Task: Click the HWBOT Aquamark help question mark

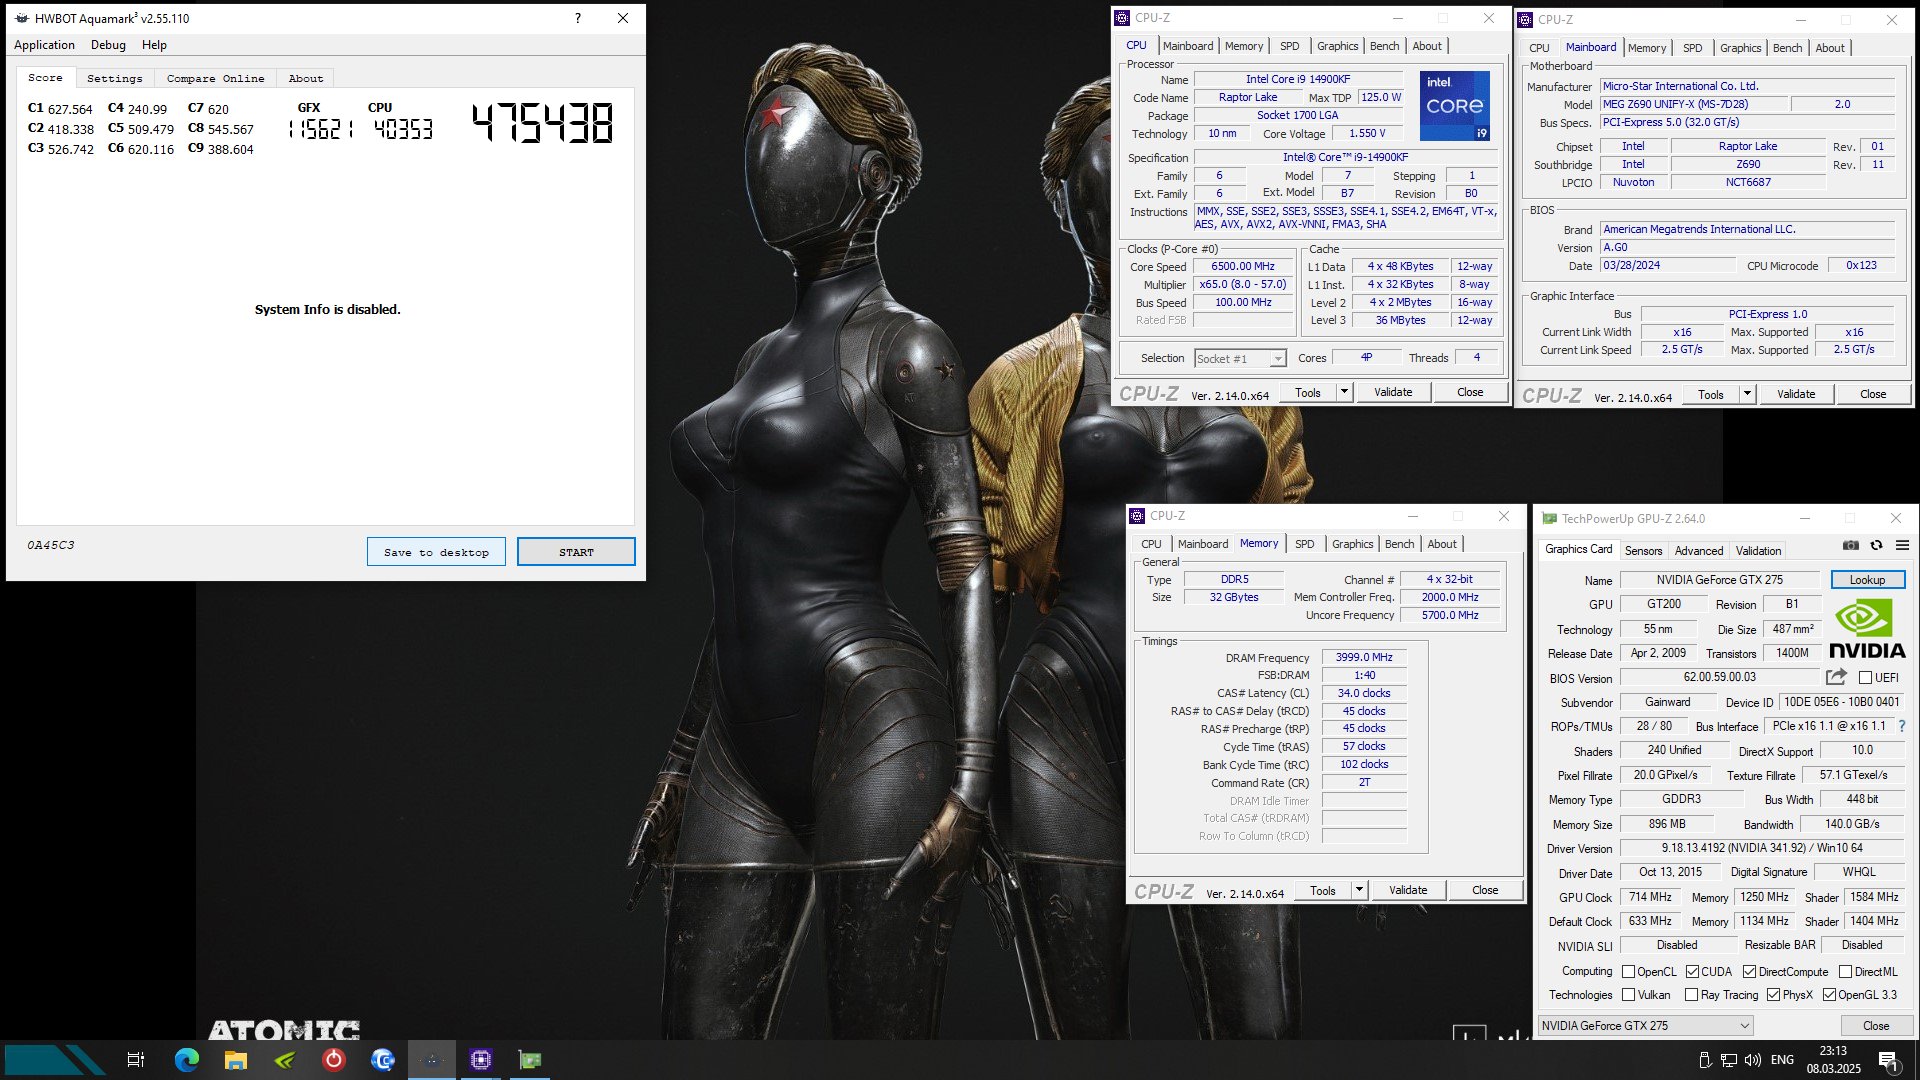Action: click(x=578, y=18)
